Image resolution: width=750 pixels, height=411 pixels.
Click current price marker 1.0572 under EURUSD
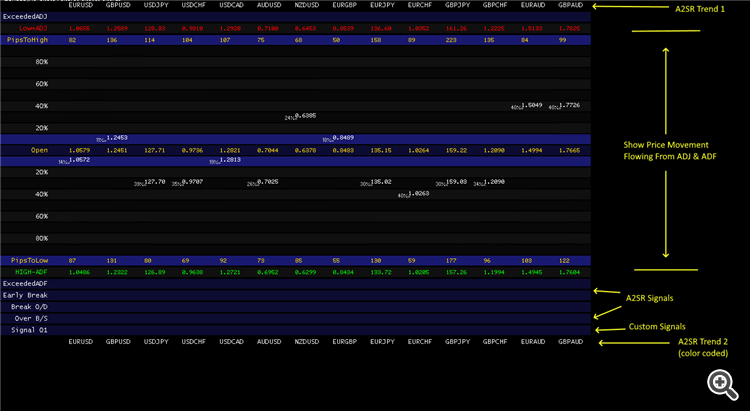(x=79, y=160)
